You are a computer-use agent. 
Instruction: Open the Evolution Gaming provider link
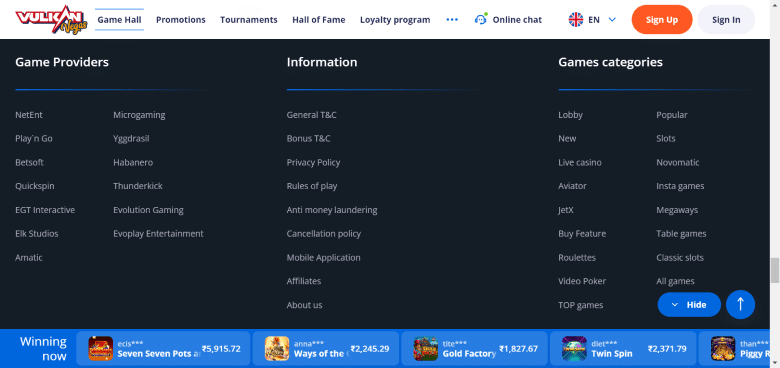(148, 210)
